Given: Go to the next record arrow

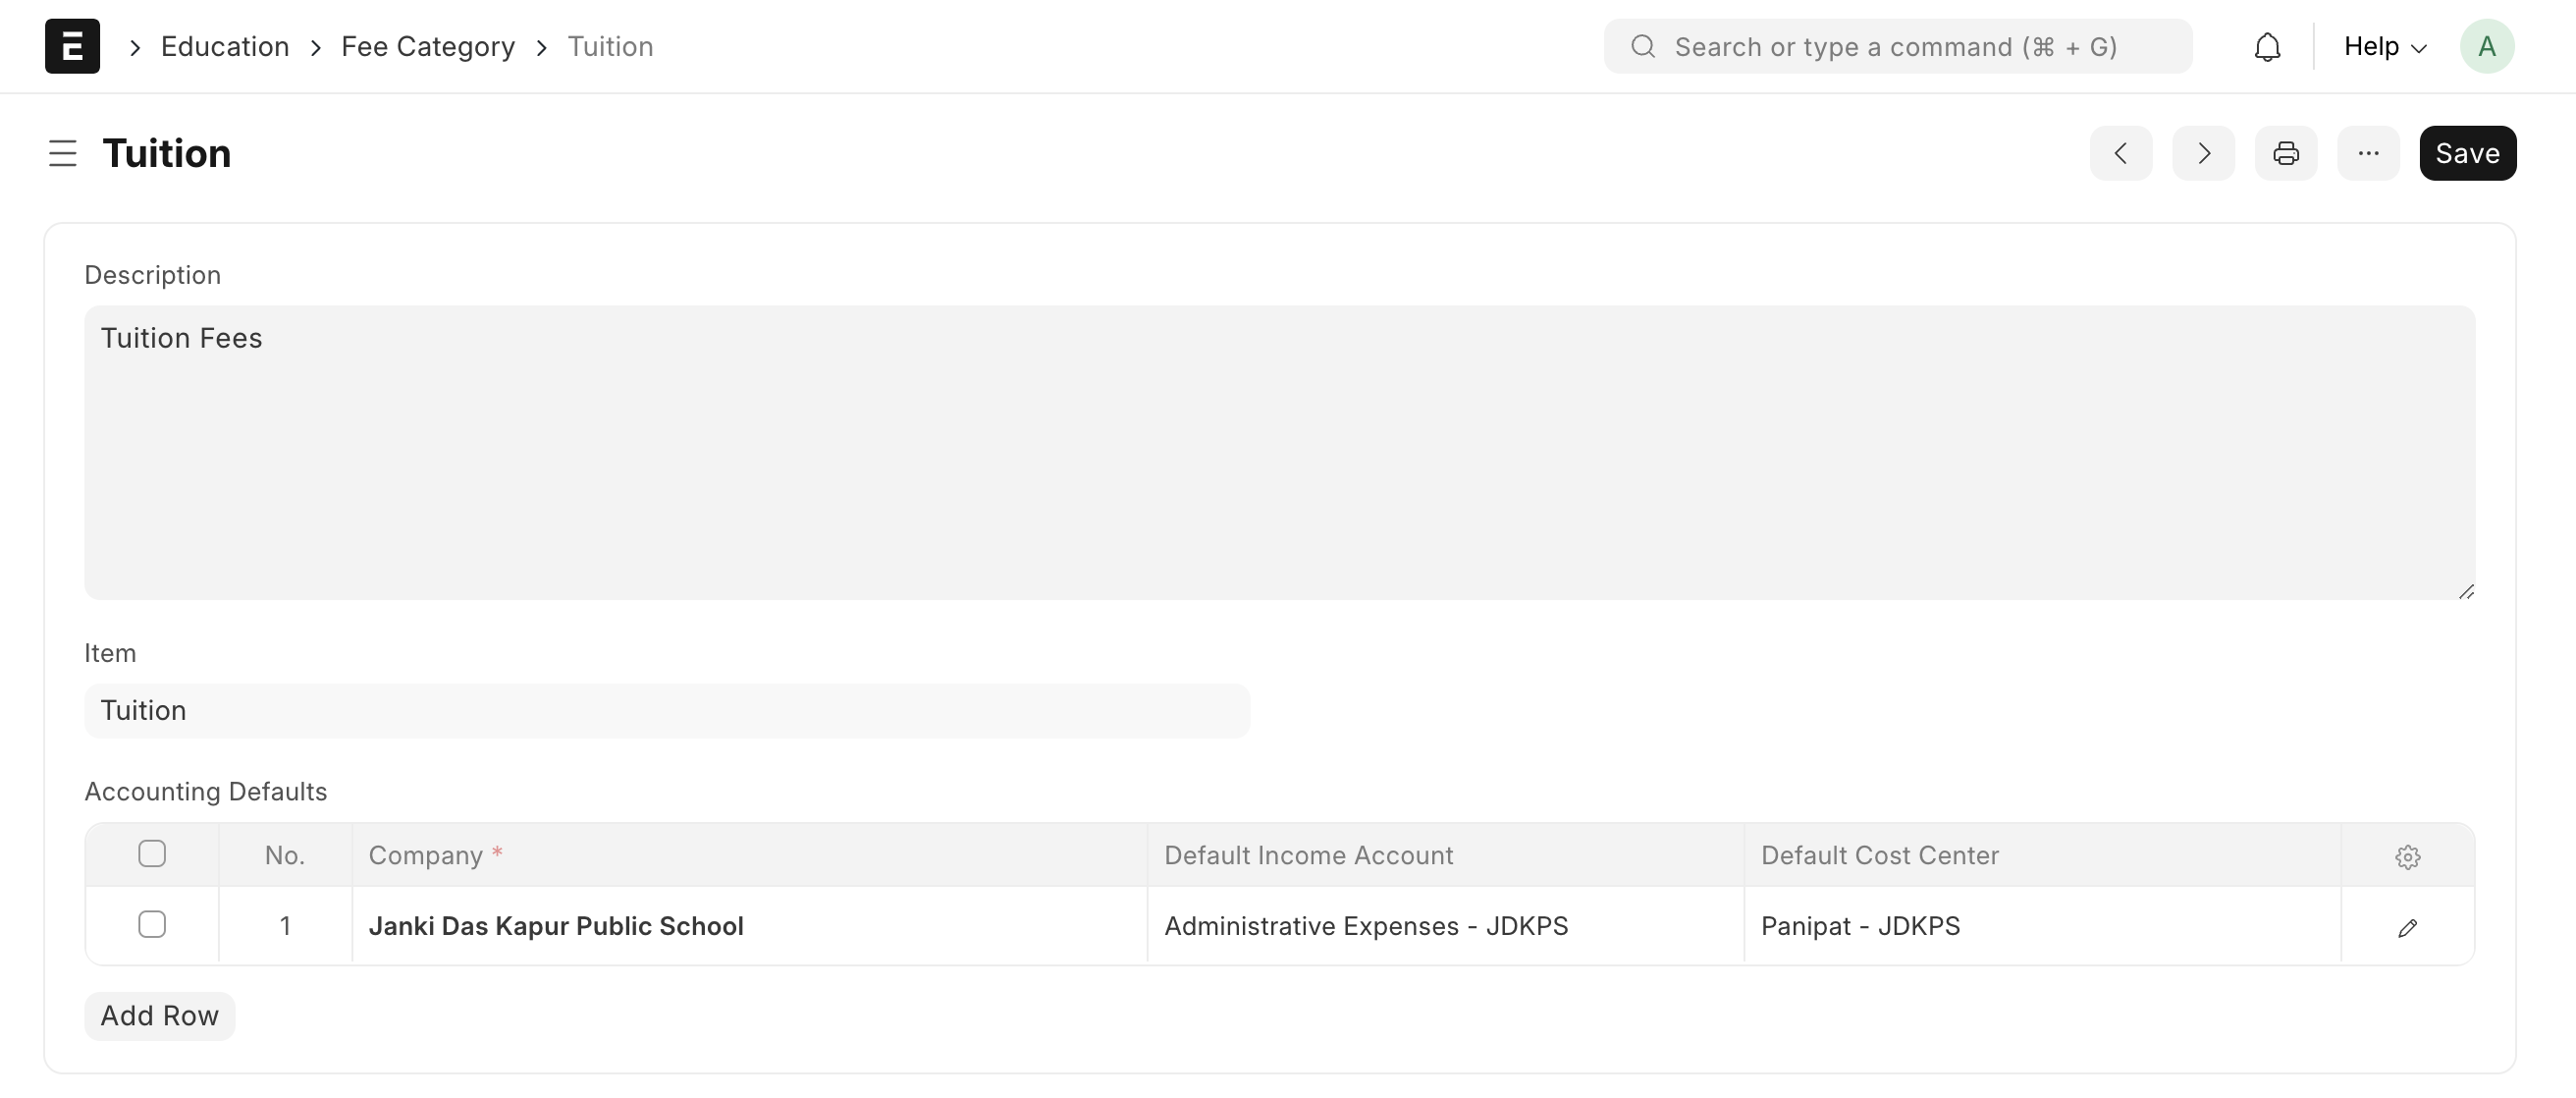Looking at the screenshot, I should (x=2203, y=153).
